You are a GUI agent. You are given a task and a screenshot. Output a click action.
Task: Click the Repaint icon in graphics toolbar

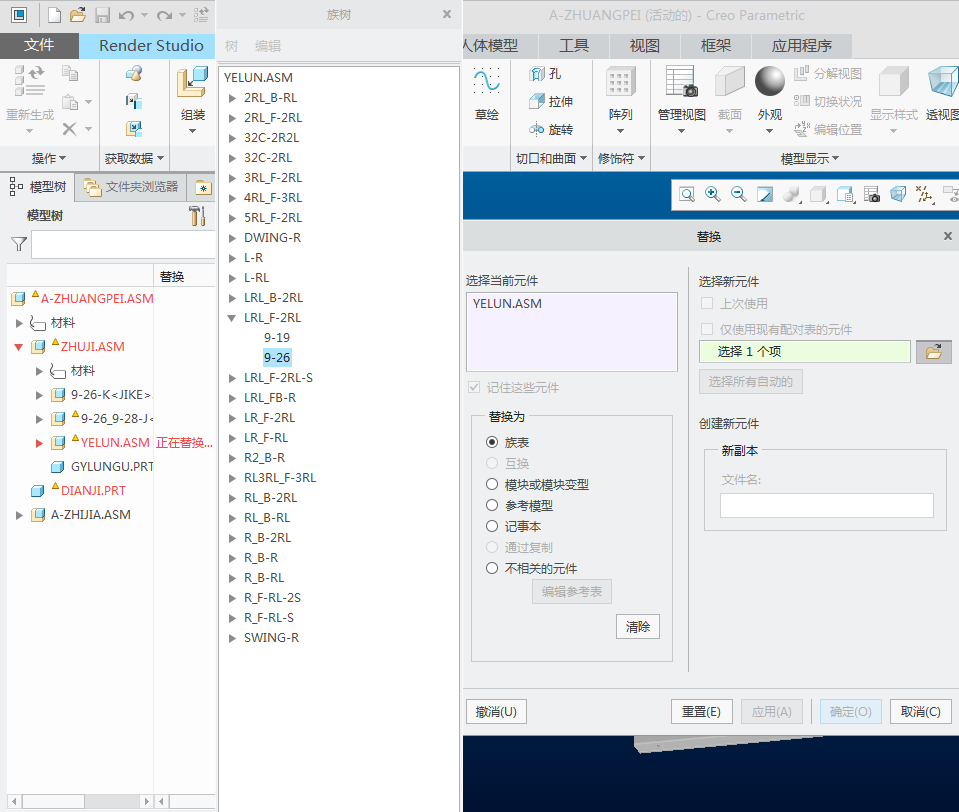765,195
